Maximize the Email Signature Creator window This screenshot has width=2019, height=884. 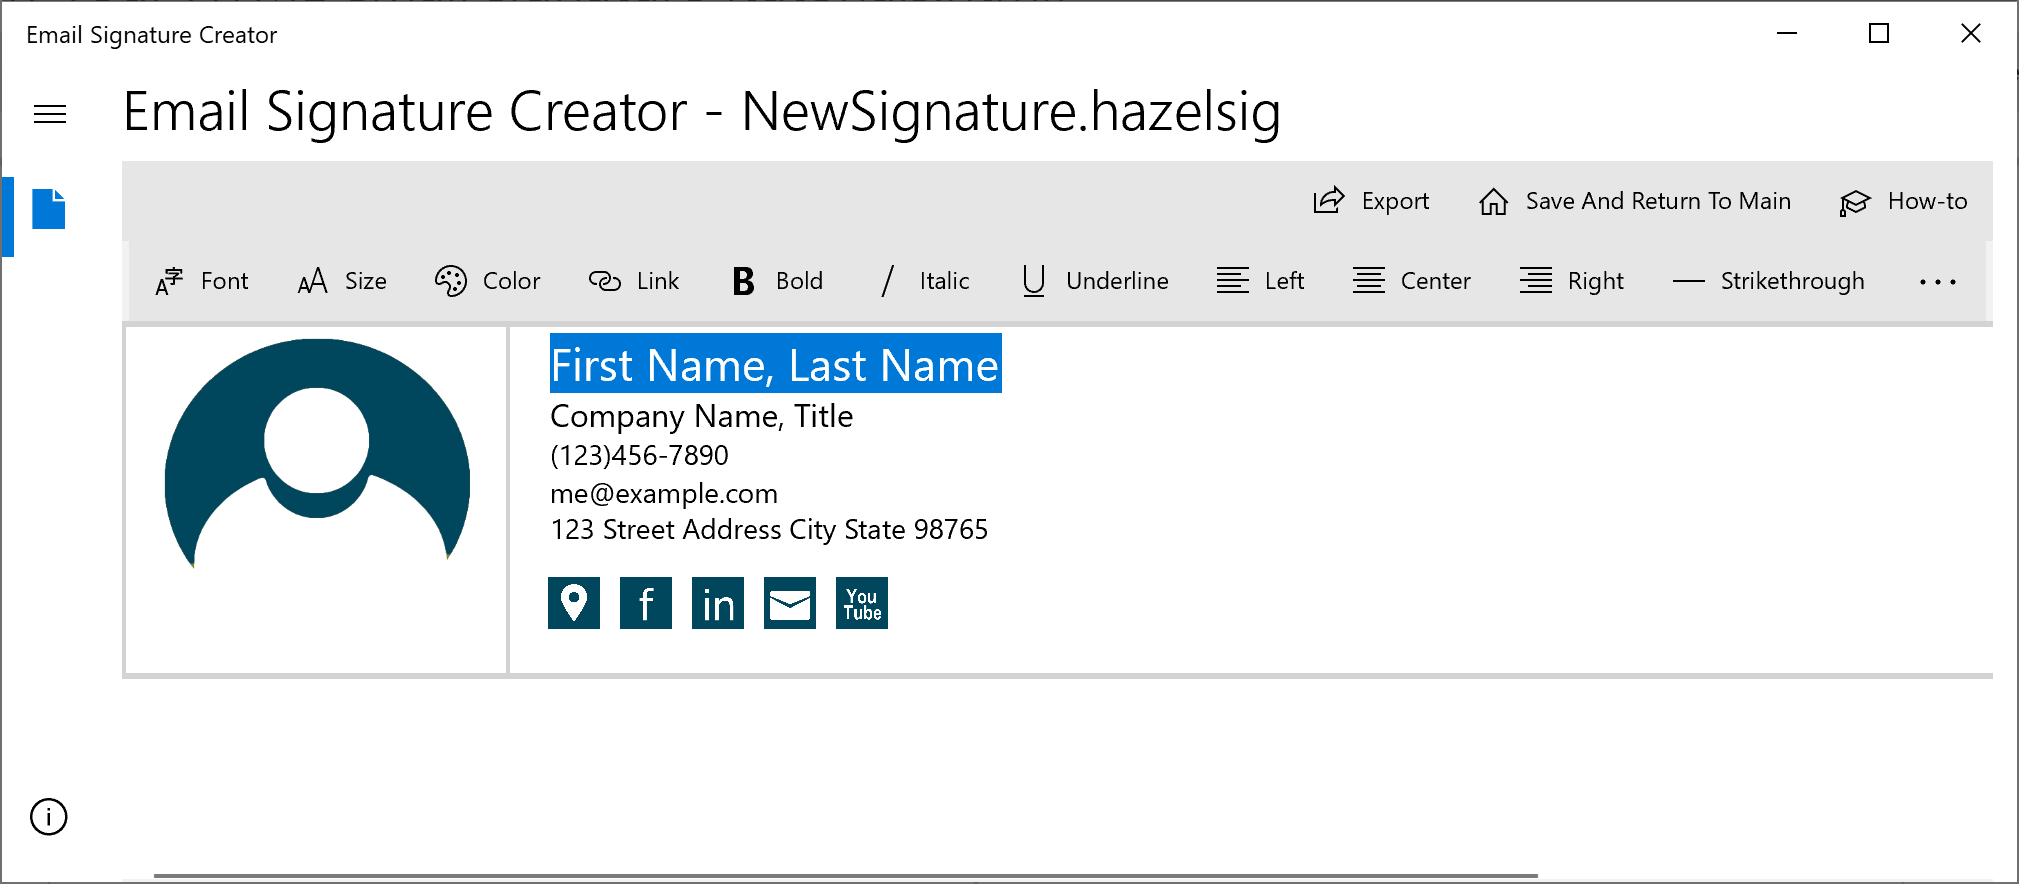[x=1879, y=34]
